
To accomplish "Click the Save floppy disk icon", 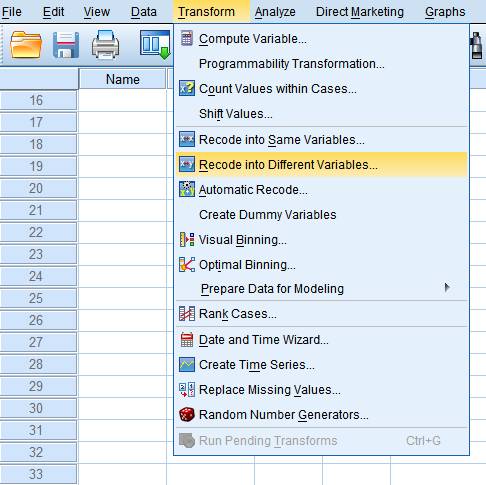I will click(66, 45).
